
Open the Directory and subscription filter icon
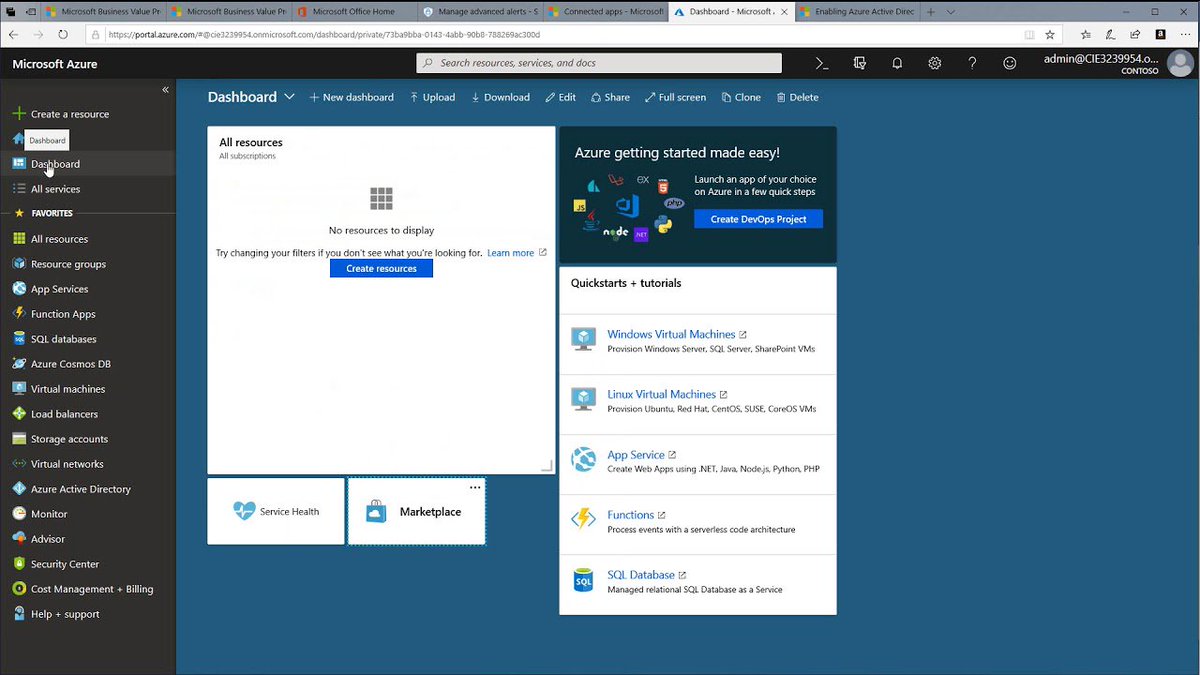point(859,63)
